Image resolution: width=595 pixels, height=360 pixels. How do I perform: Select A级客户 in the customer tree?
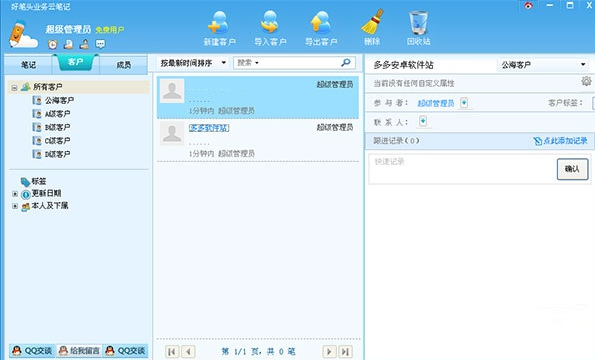[57, 114]
